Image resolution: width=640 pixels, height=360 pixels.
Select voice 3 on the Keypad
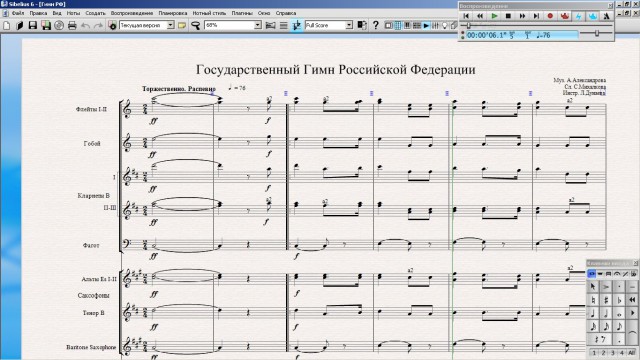coord(613,353)
